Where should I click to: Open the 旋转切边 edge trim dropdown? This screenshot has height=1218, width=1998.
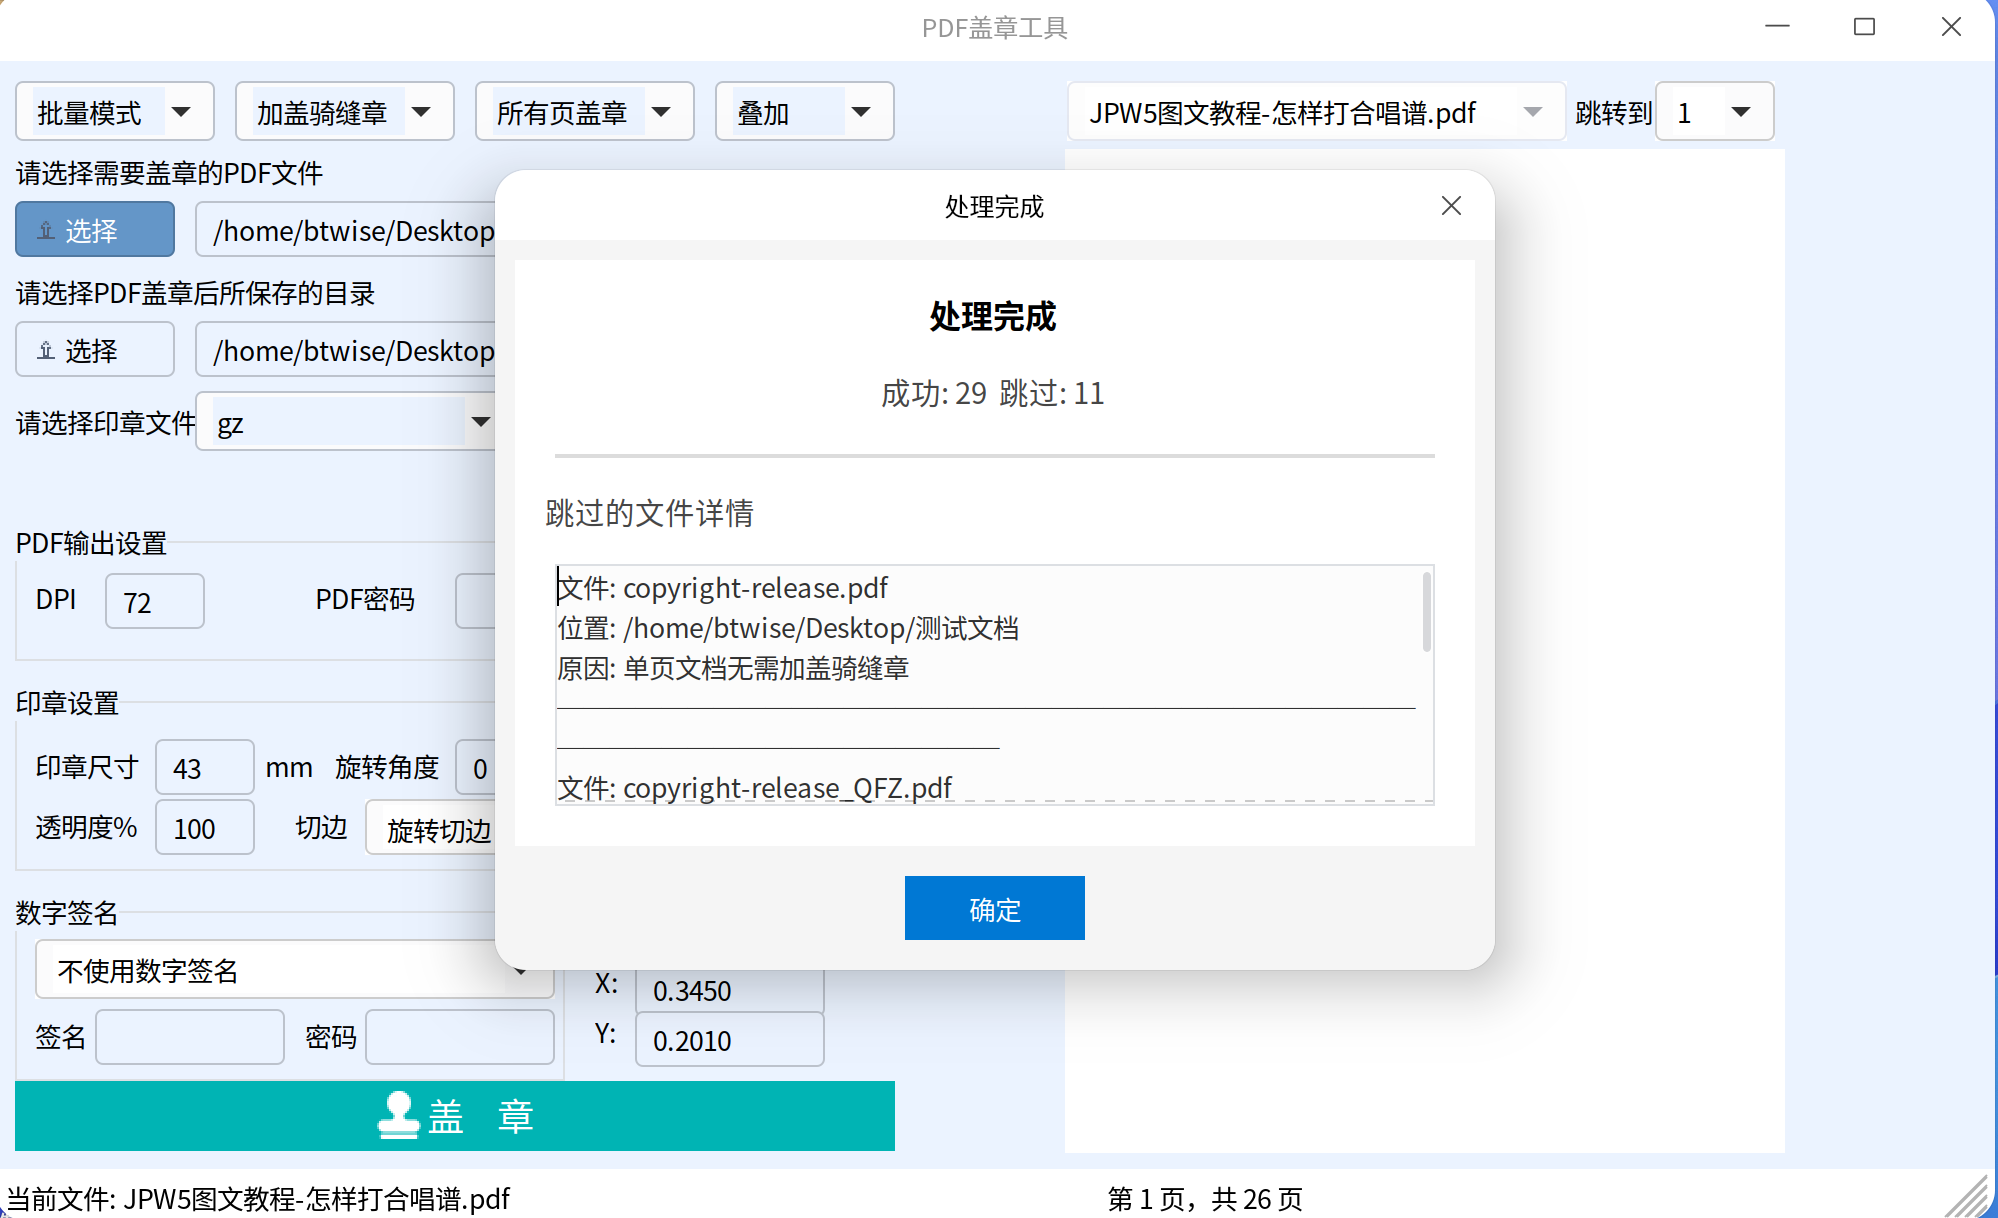click(432, 828)
